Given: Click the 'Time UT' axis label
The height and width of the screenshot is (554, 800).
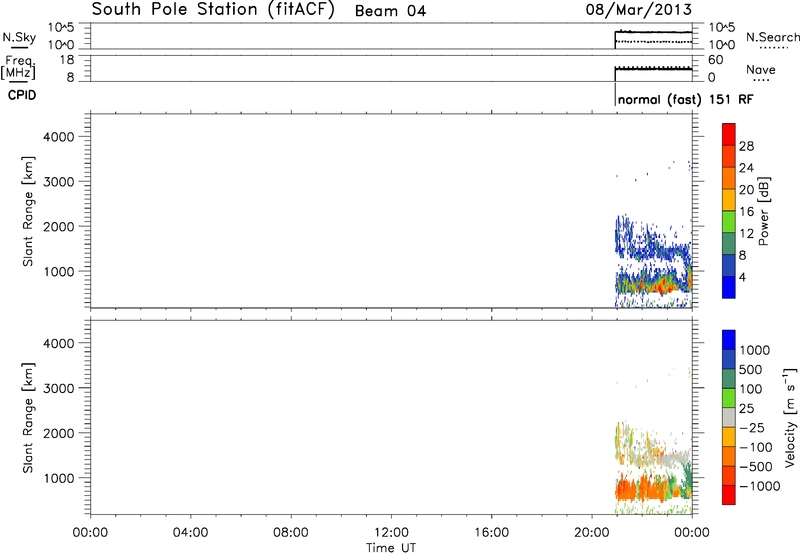Looking at the screenshot, I should (x=391, y=548).
